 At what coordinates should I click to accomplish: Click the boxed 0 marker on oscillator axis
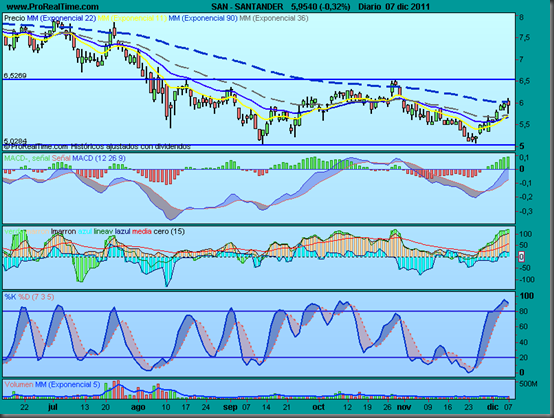pyautogui.click(x=521, y=257)
